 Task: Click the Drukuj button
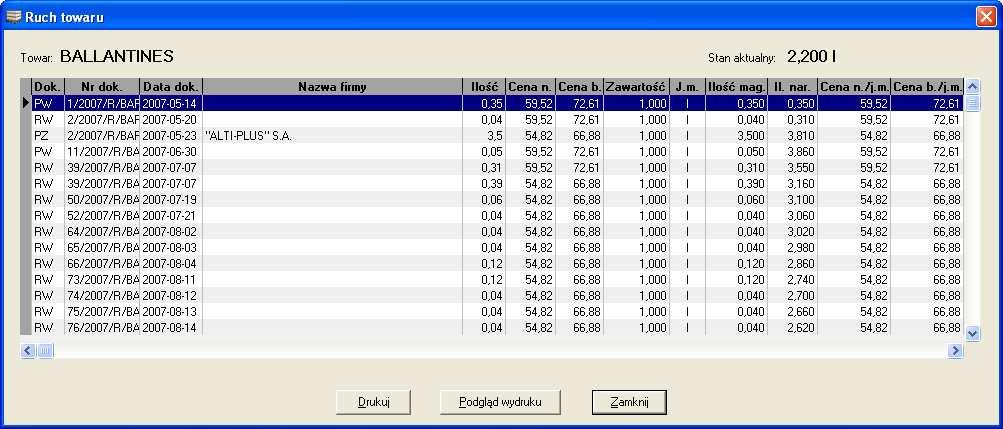pyautogui.click(x=373, y=402)
